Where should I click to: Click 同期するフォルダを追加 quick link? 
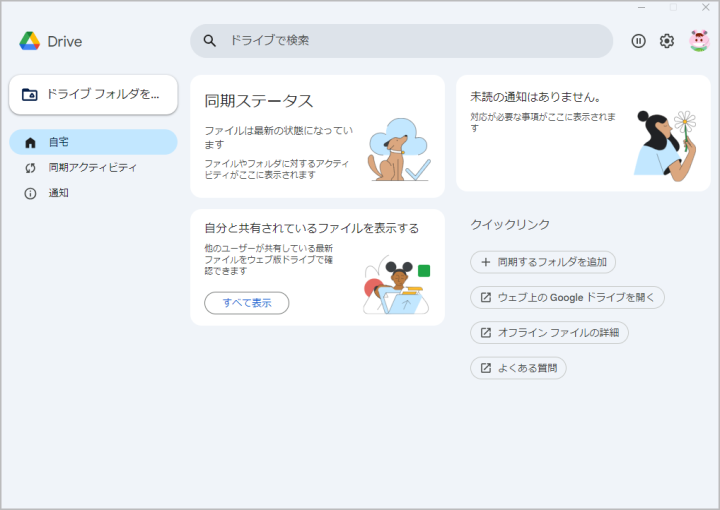(x=543, y=262)
